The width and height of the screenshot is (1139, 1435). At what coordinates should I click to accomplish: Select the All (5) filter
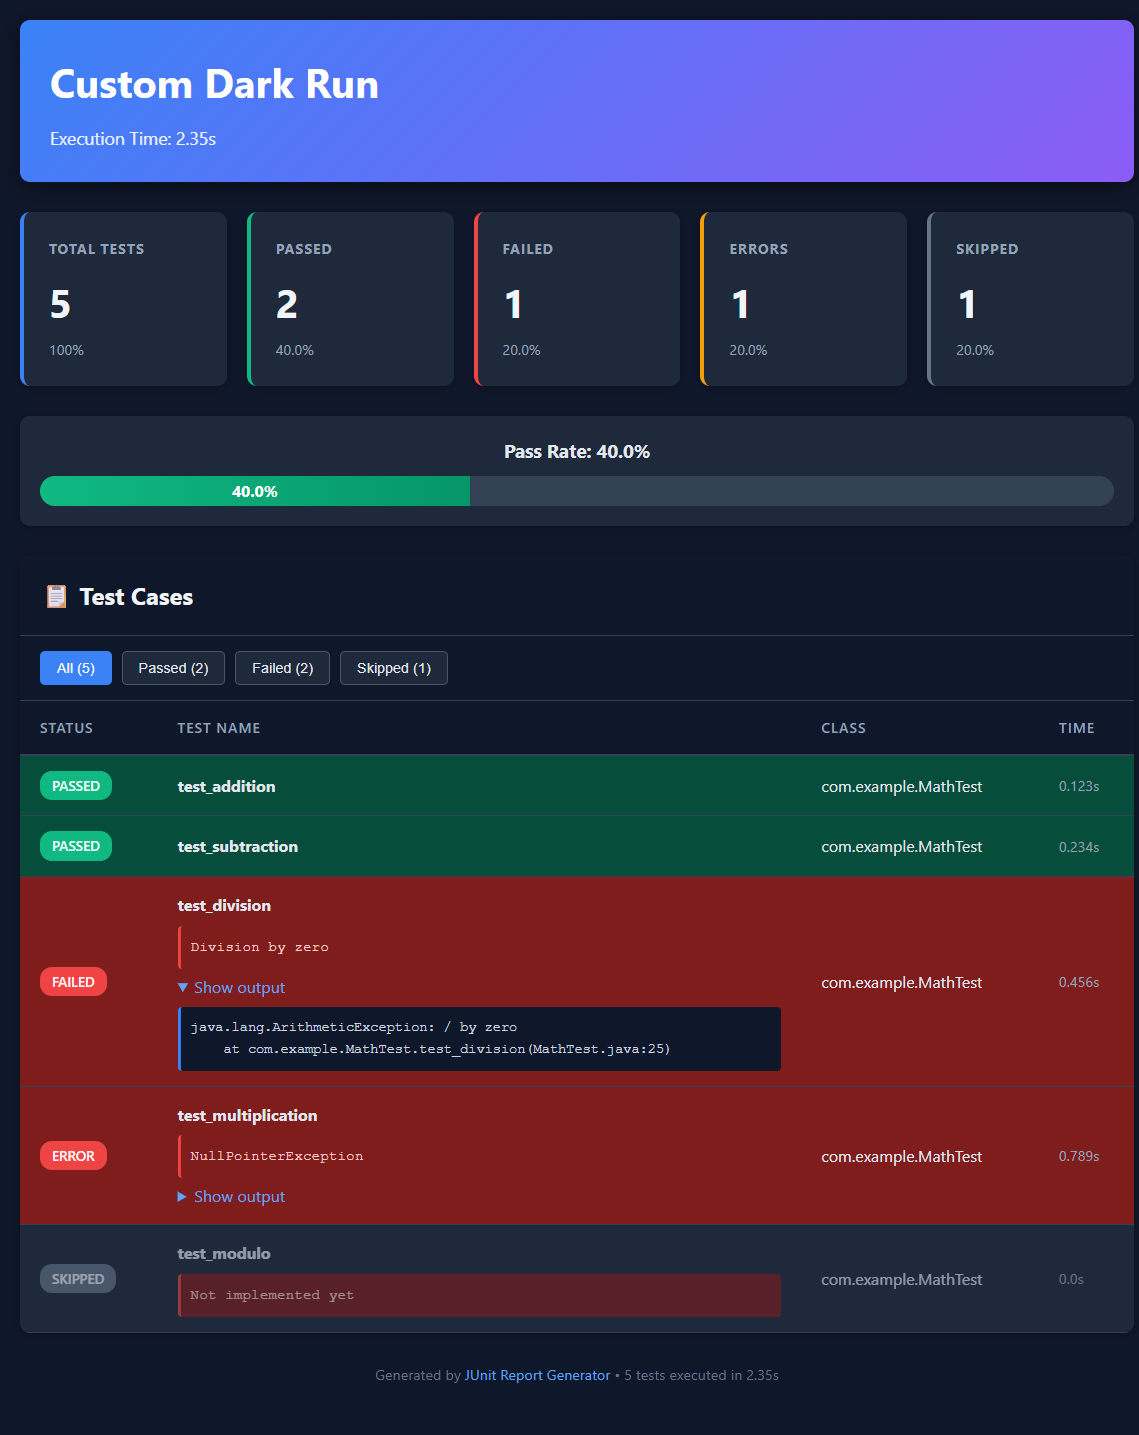click(x=76, y=668)
